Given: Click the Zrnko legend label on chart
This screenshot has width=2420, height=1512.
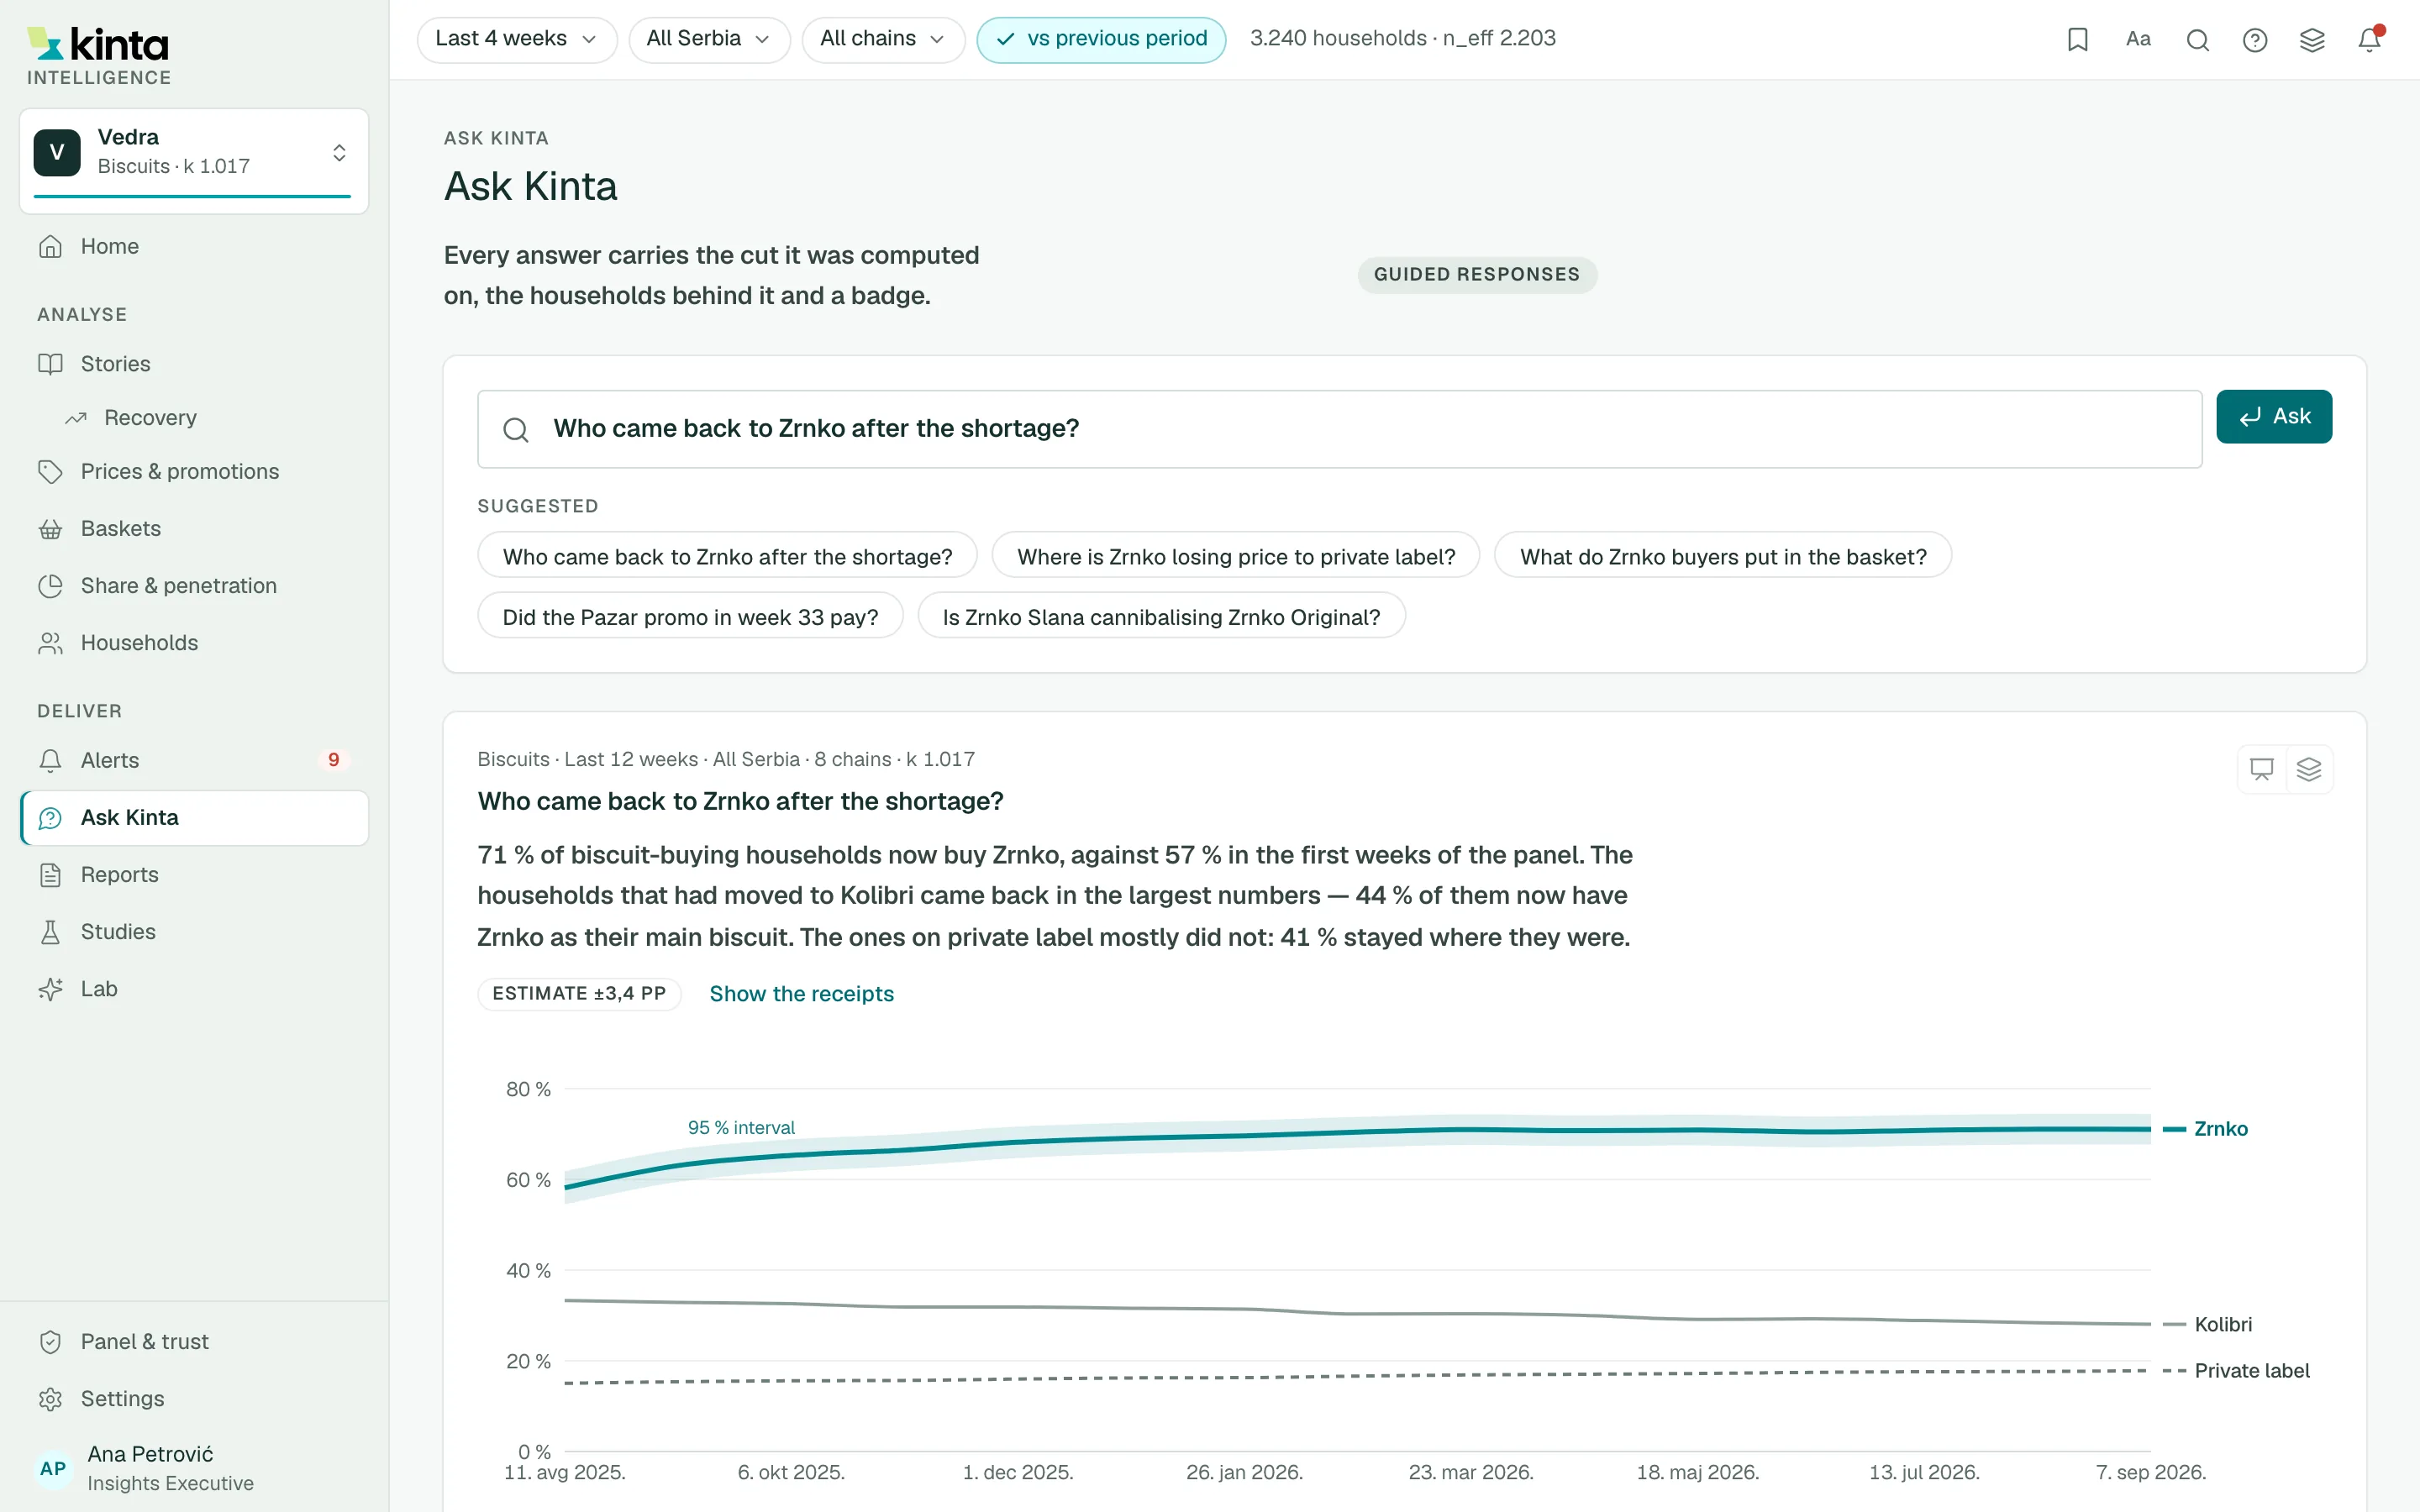Looking at the screenshot, I should [2220, 1129].
